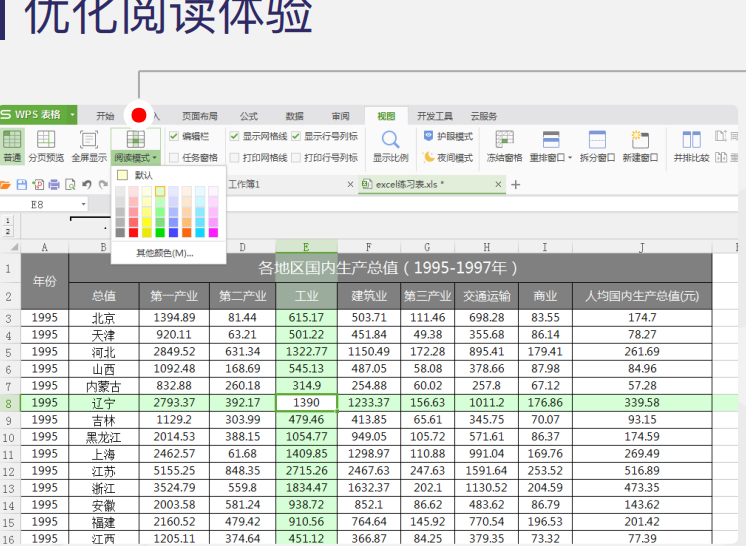Click the formula bar input field
Image resolution: width=746 pixels, height=546 pixels.
pos(481,205)
